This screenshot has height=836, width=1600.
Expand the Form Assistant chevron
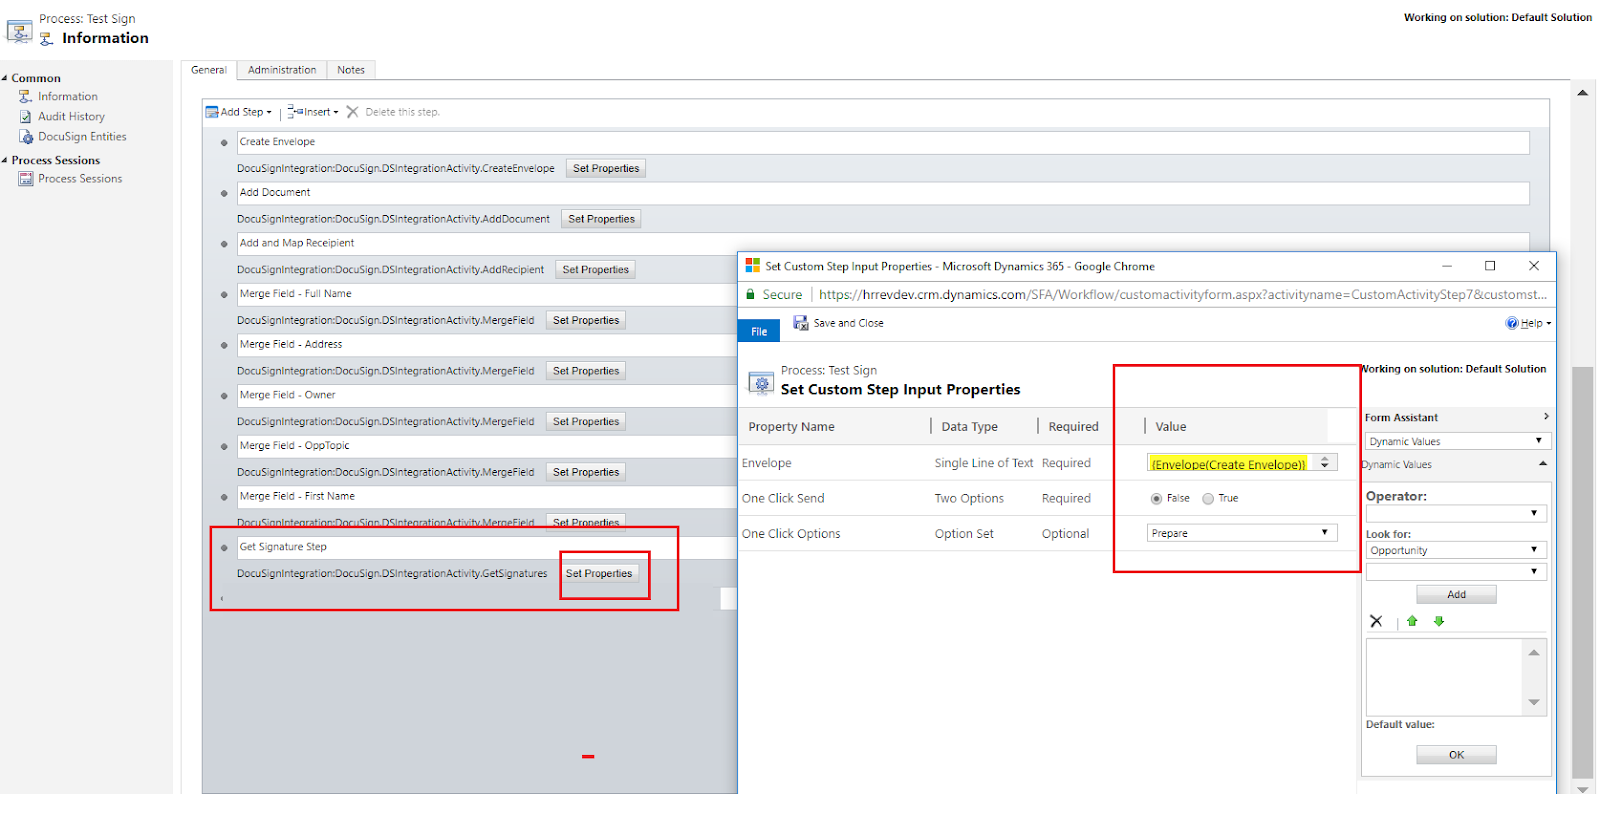[1546, 417]
